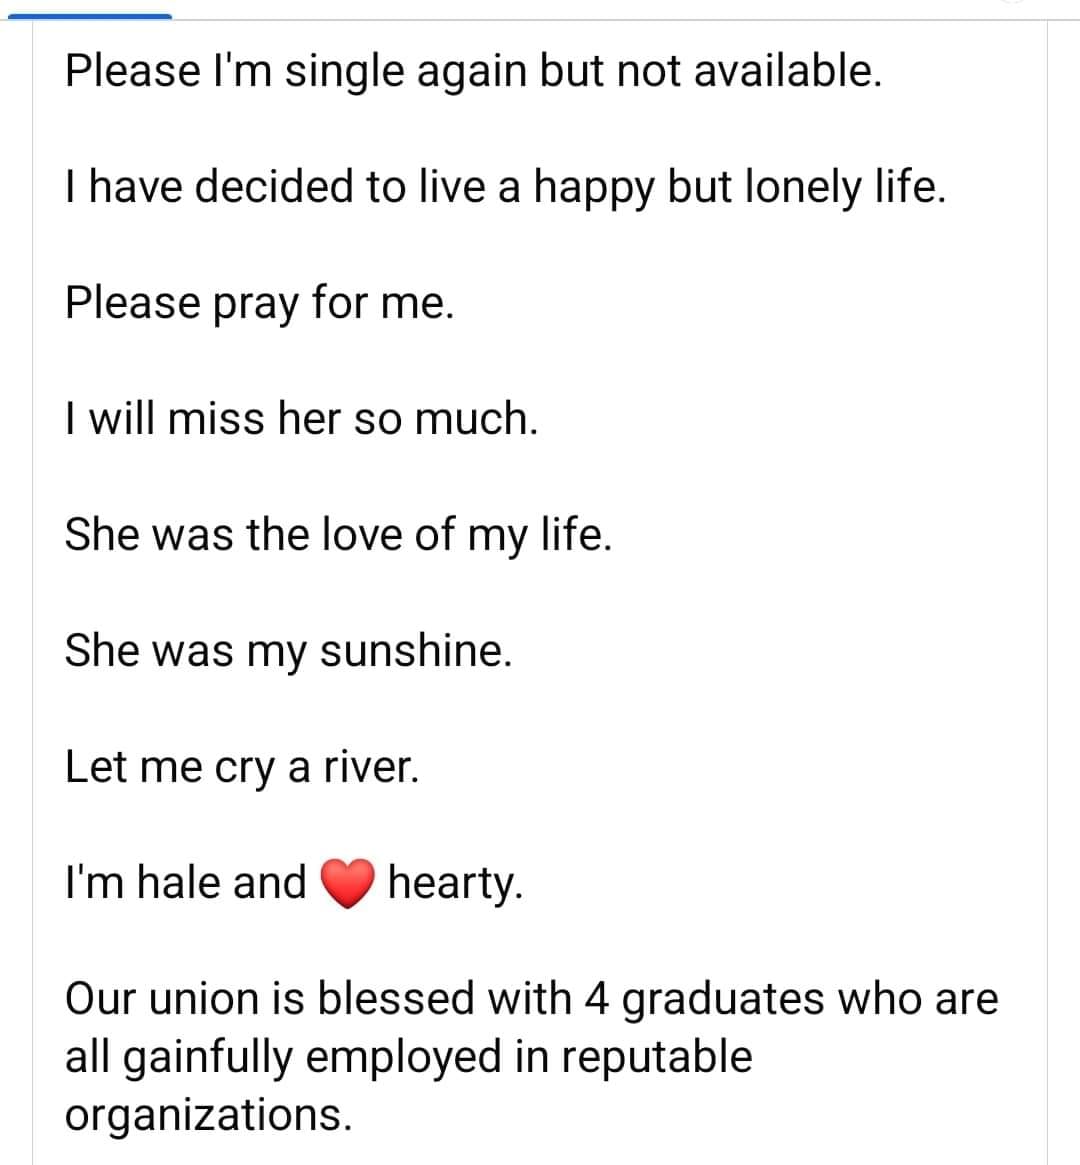The image size is (1080, 1165).
Task: Click the word "hearty." after the heart
Action: [455, 883]
